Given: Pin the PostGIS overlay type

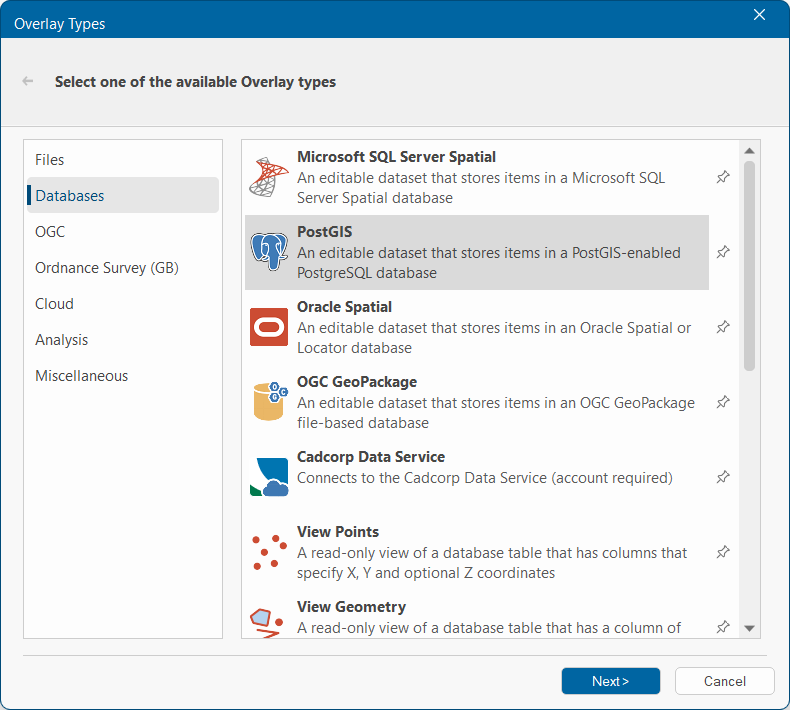Looking at the screenshot, I should [x=723, y=252].
